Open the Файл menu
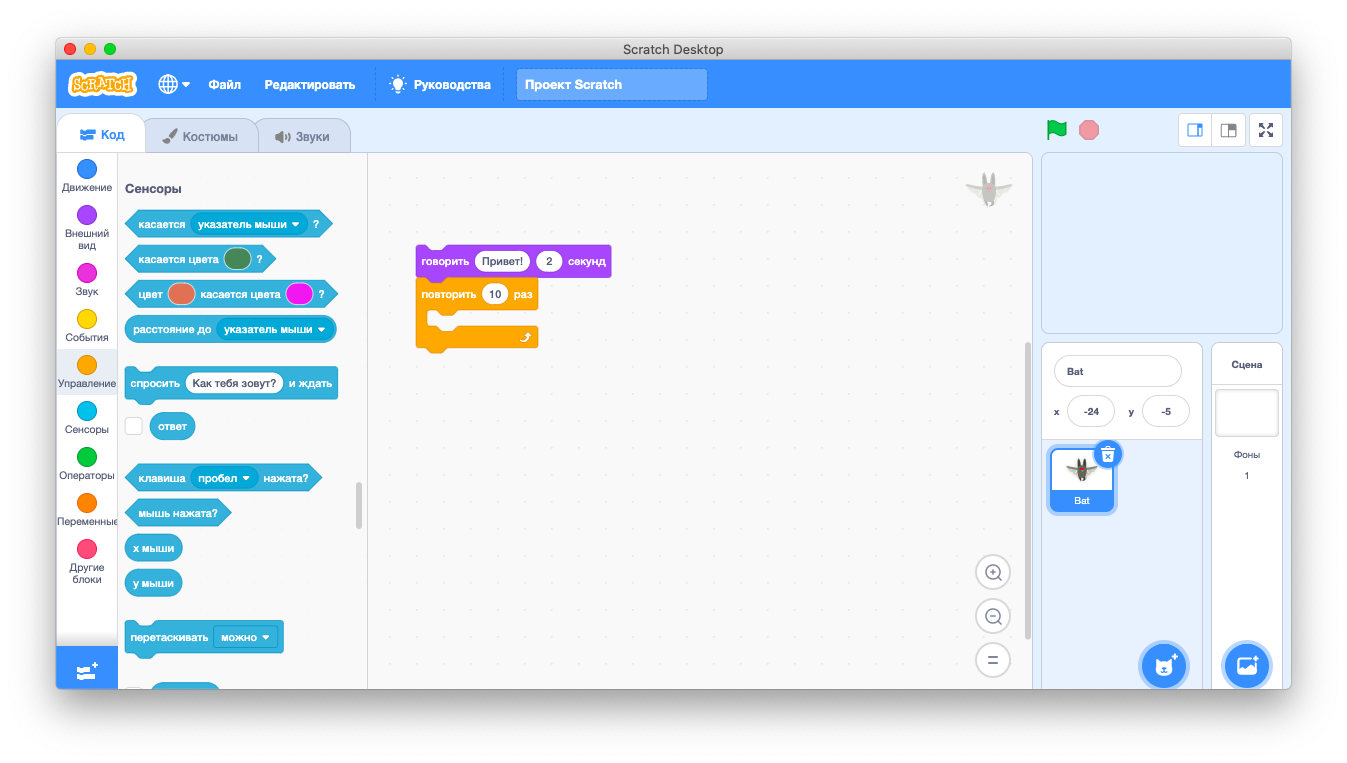Screen dimensions: 1347x763 point(225,85)
